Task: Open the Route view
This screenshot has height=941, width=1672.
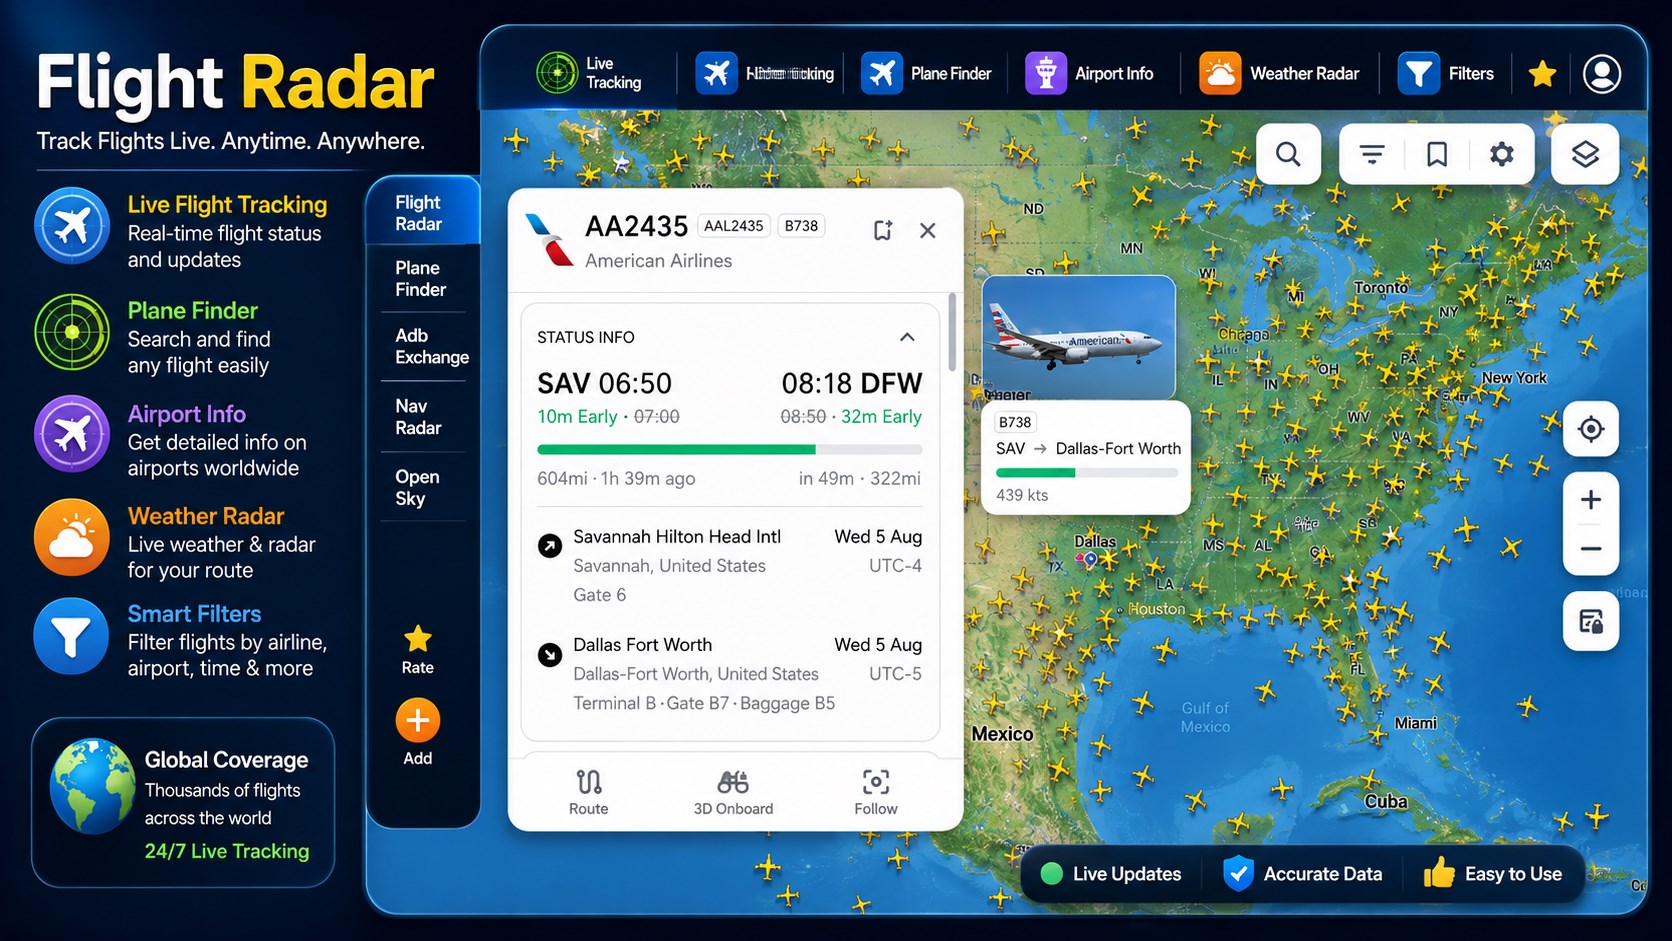Action: click(x=588, y=792)
